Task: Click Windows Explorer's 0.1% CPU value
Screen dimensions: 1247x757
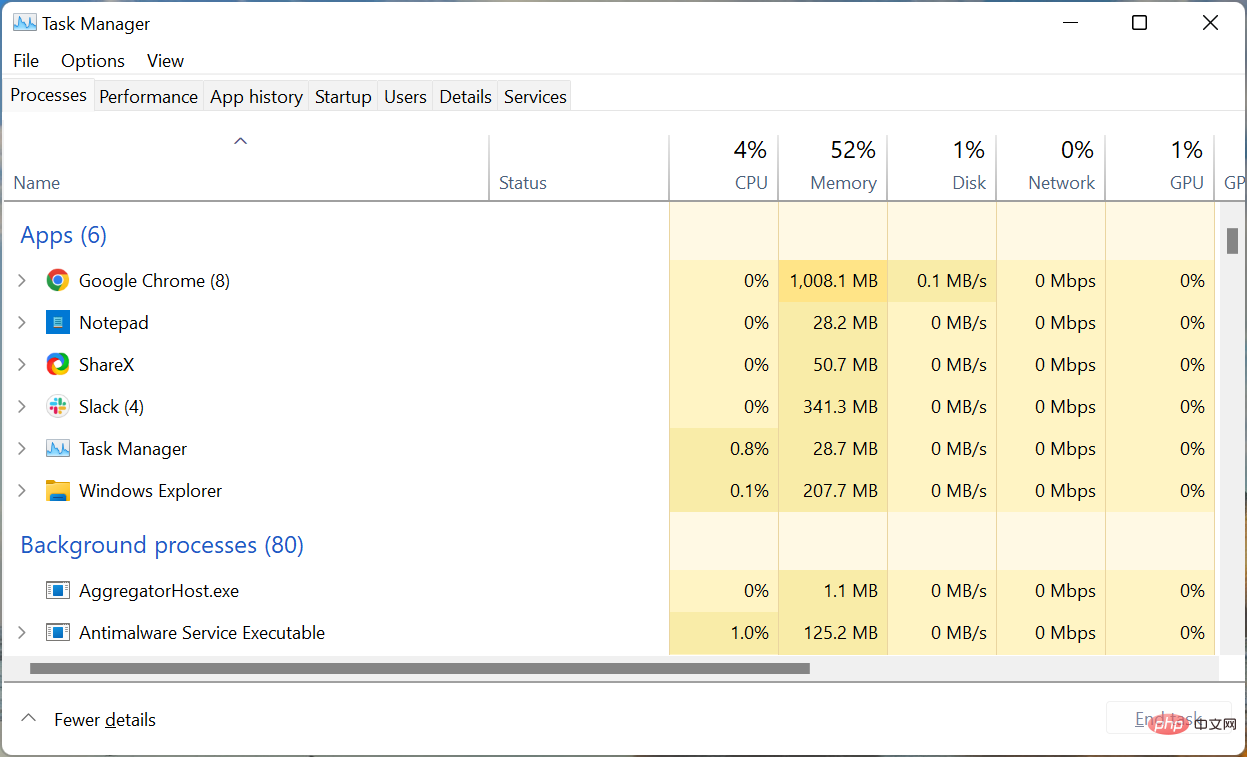Action: point(749,491)
